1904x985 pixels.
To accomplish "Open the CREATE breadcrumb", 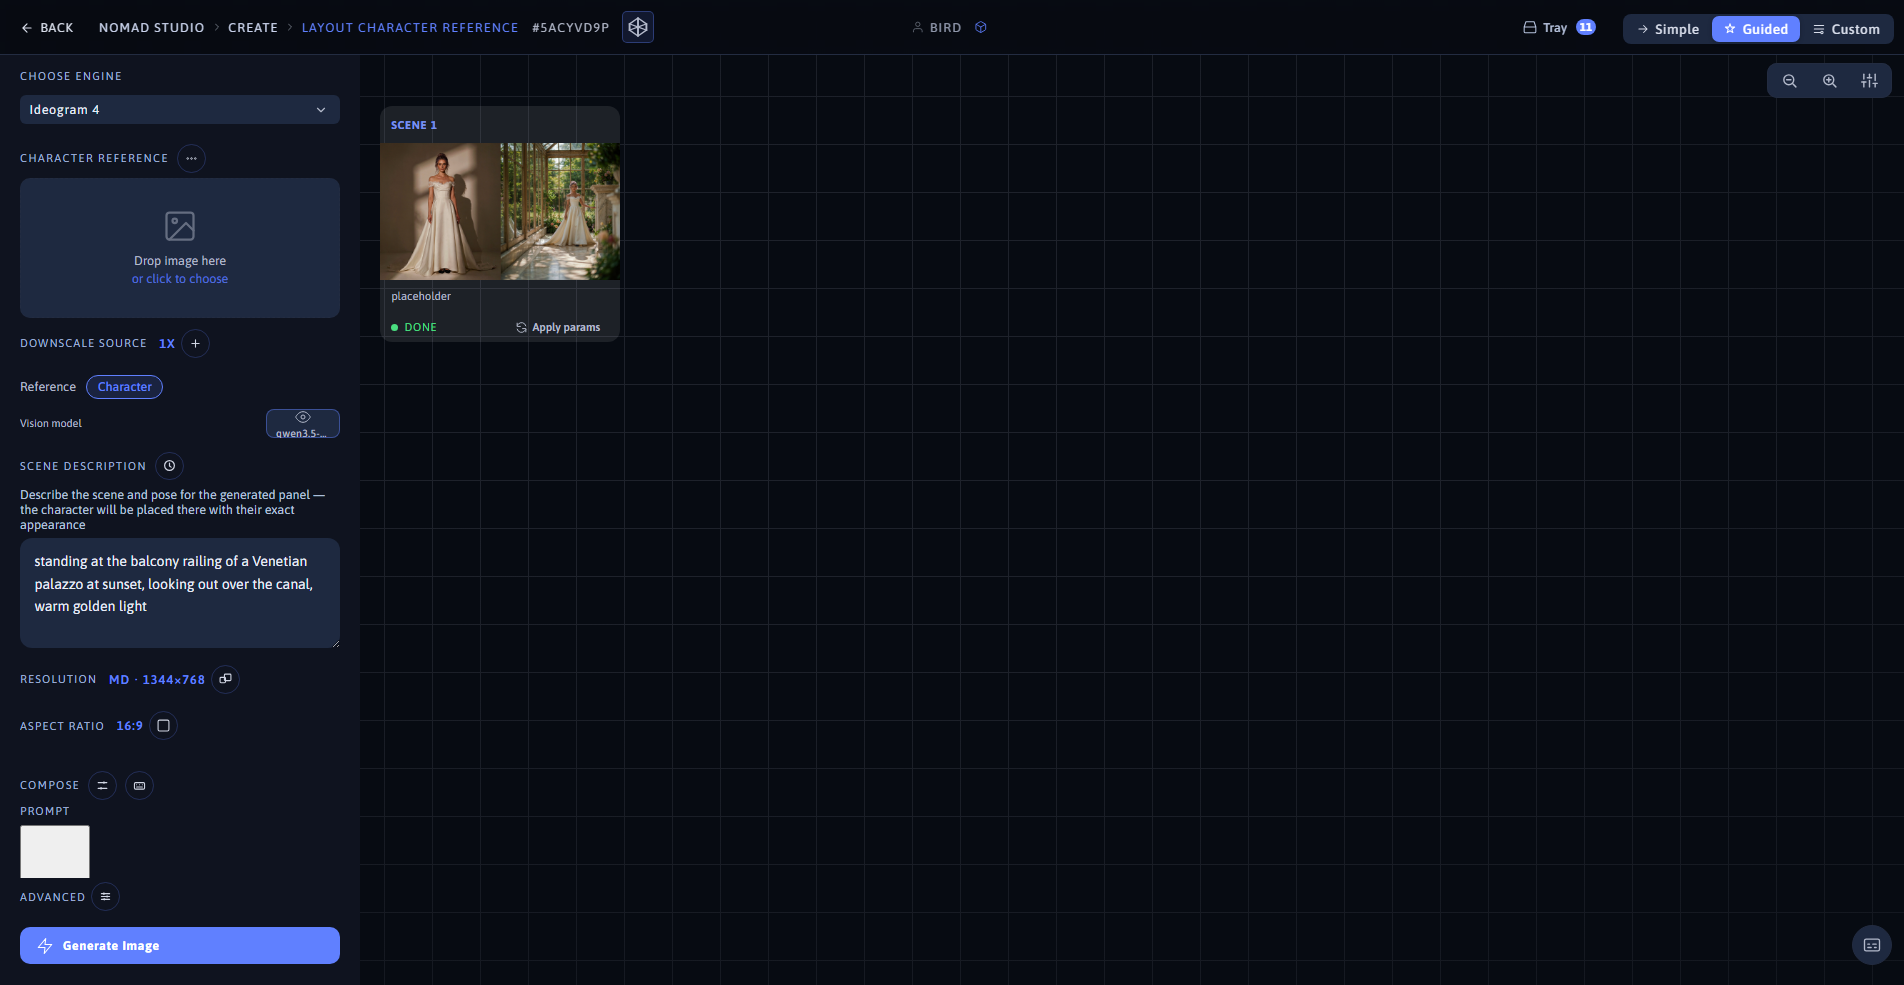I will tap(253, 28).
